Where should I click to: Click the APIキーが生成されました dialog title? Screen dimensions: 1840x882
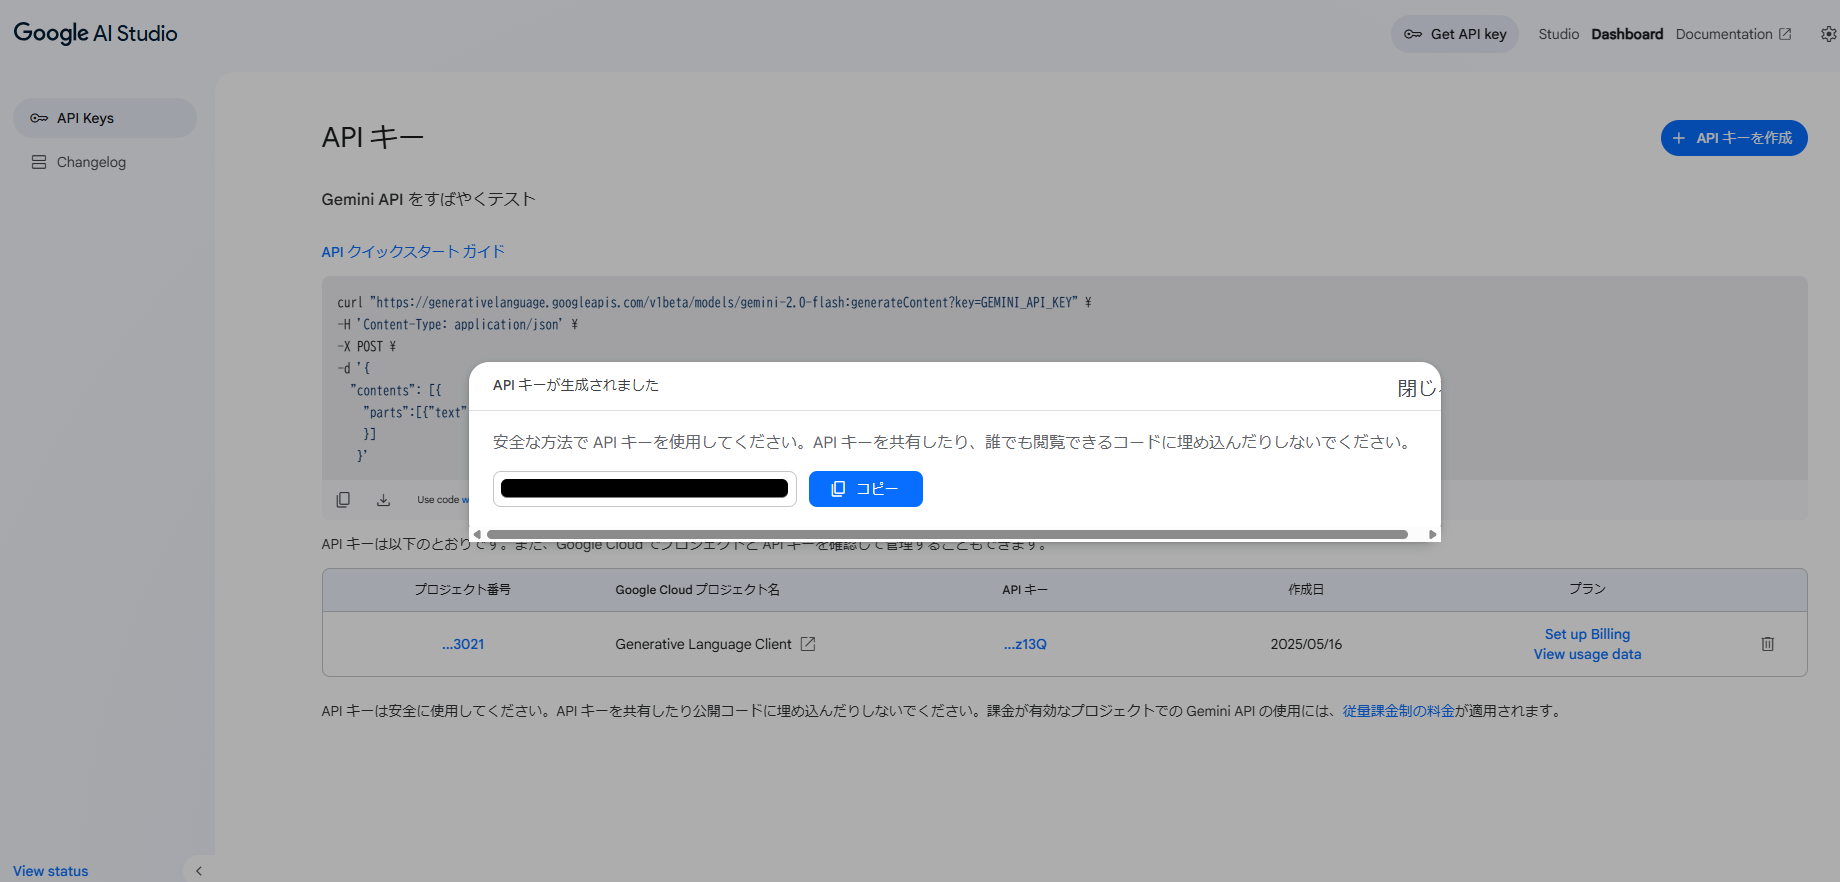[x=576, y=385]
